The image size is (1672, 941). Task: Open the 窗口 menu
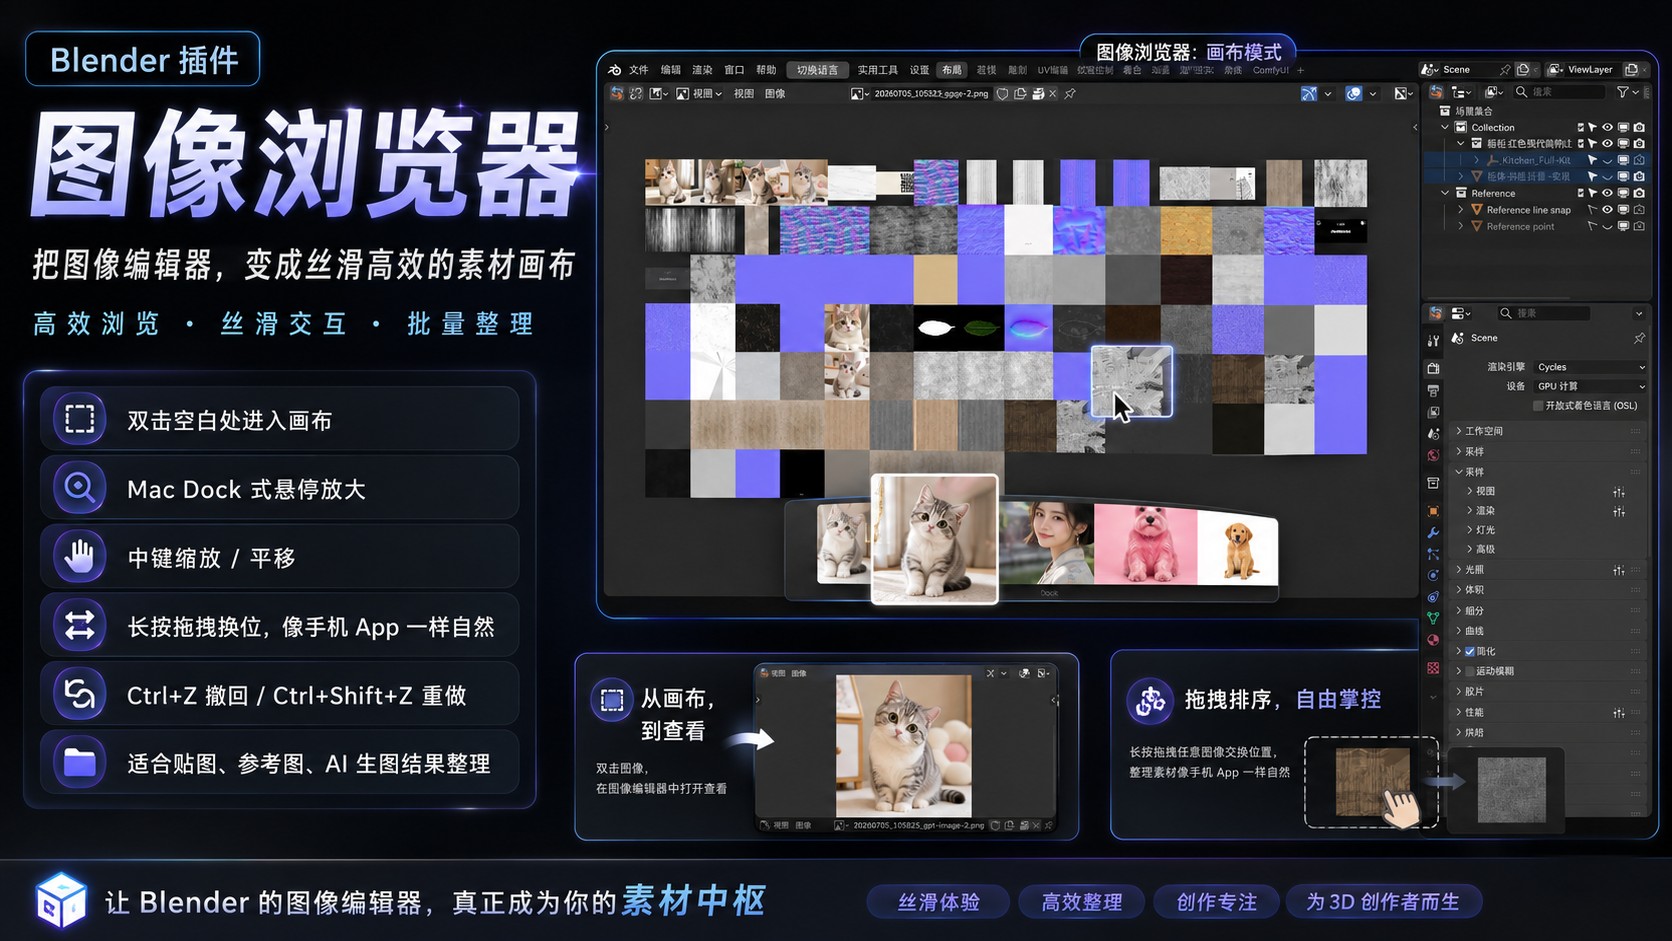pos(734,70)
